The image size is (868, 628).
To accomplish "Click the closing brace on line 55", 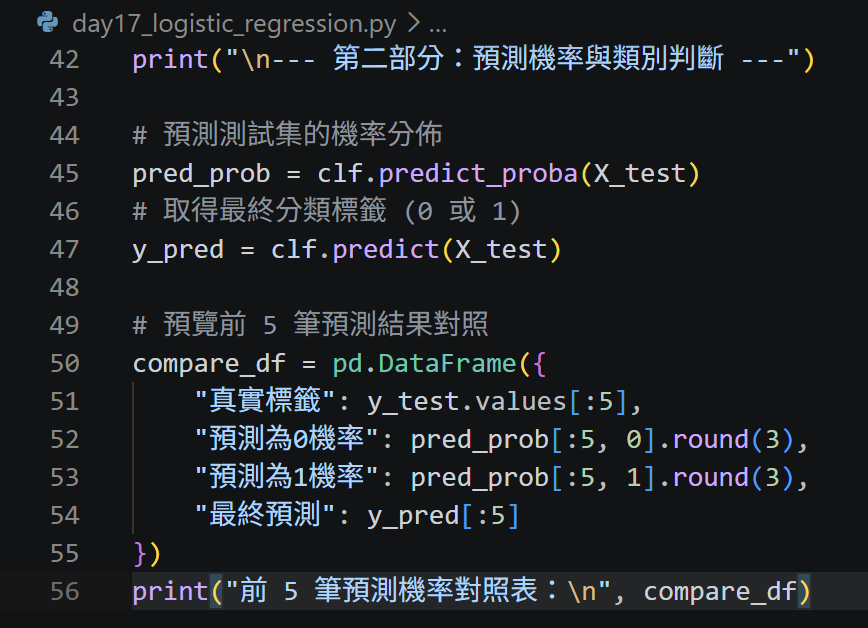I will [140, 553].
